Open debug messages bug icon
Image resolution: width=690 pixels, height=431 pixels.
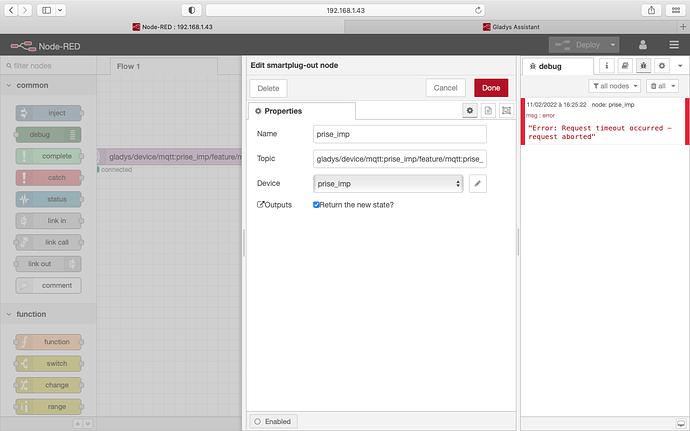pos(643,66)
